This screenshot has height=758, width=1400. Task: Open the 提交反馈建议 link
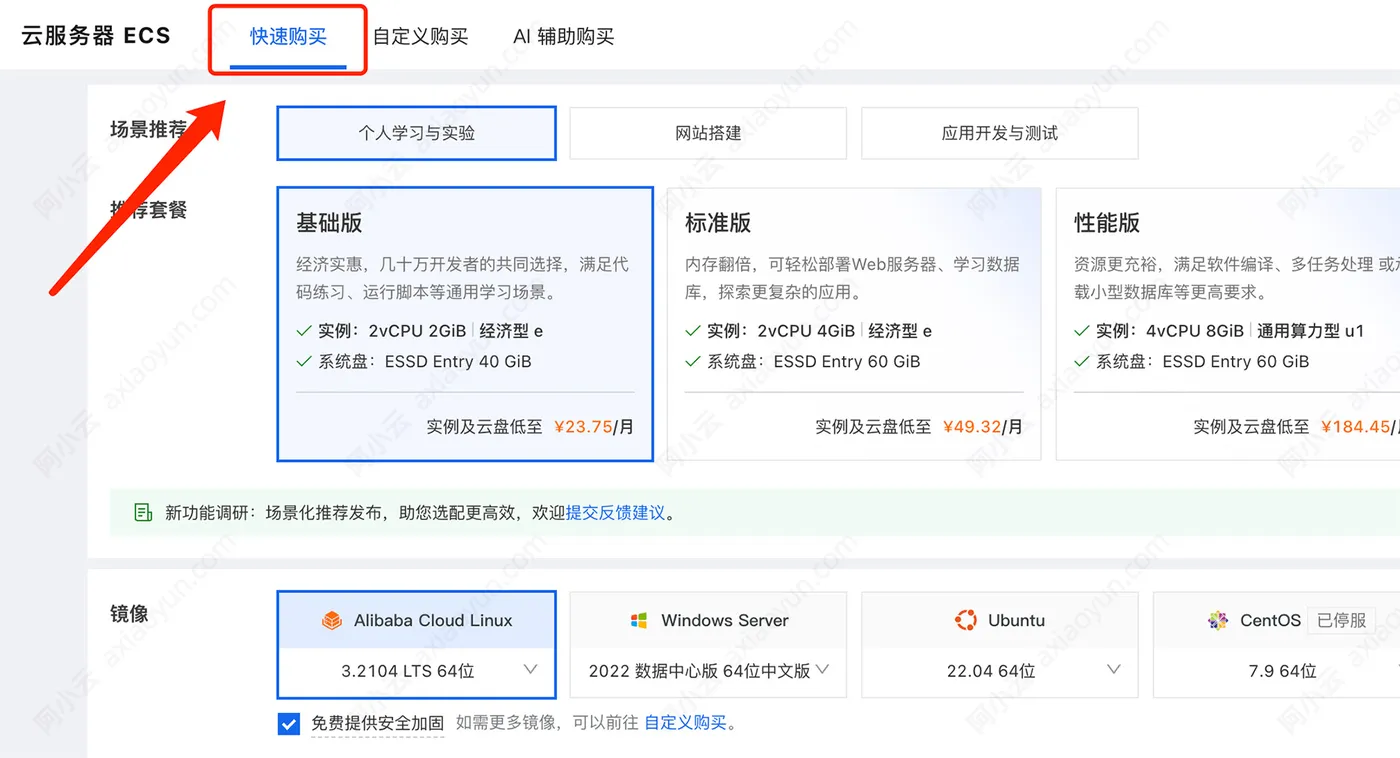pos(615,513)
